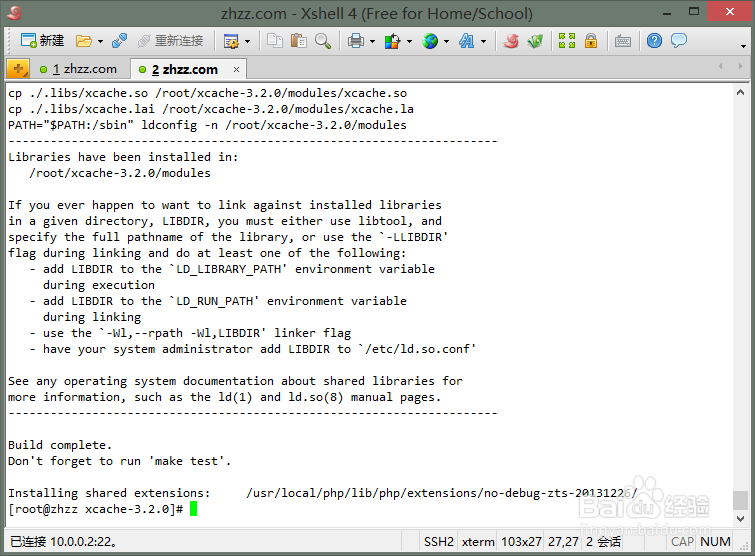Click the globe encoding icon

click(430, 41)
